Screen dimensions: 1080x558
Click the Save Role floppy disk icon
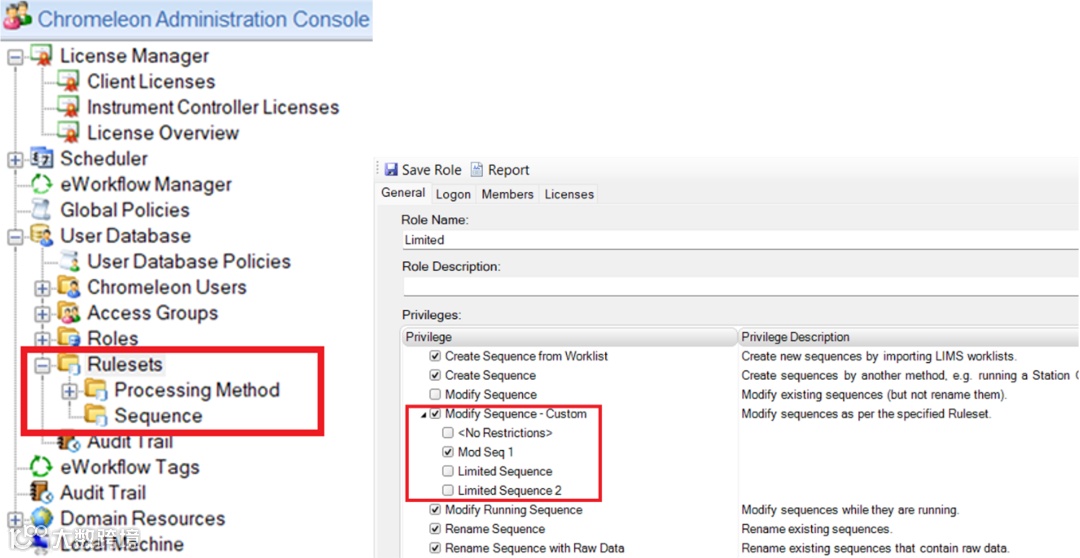(391, 169)
